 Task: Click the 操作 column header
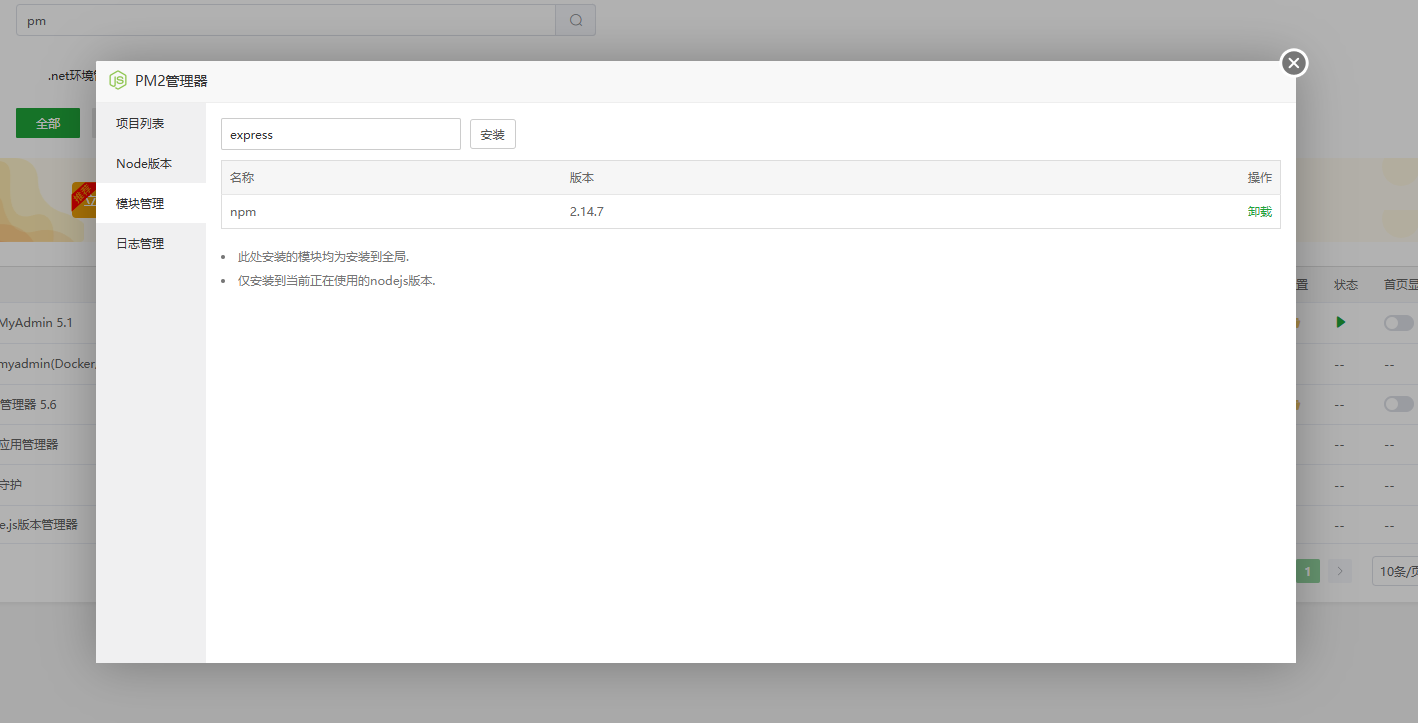1260,178
